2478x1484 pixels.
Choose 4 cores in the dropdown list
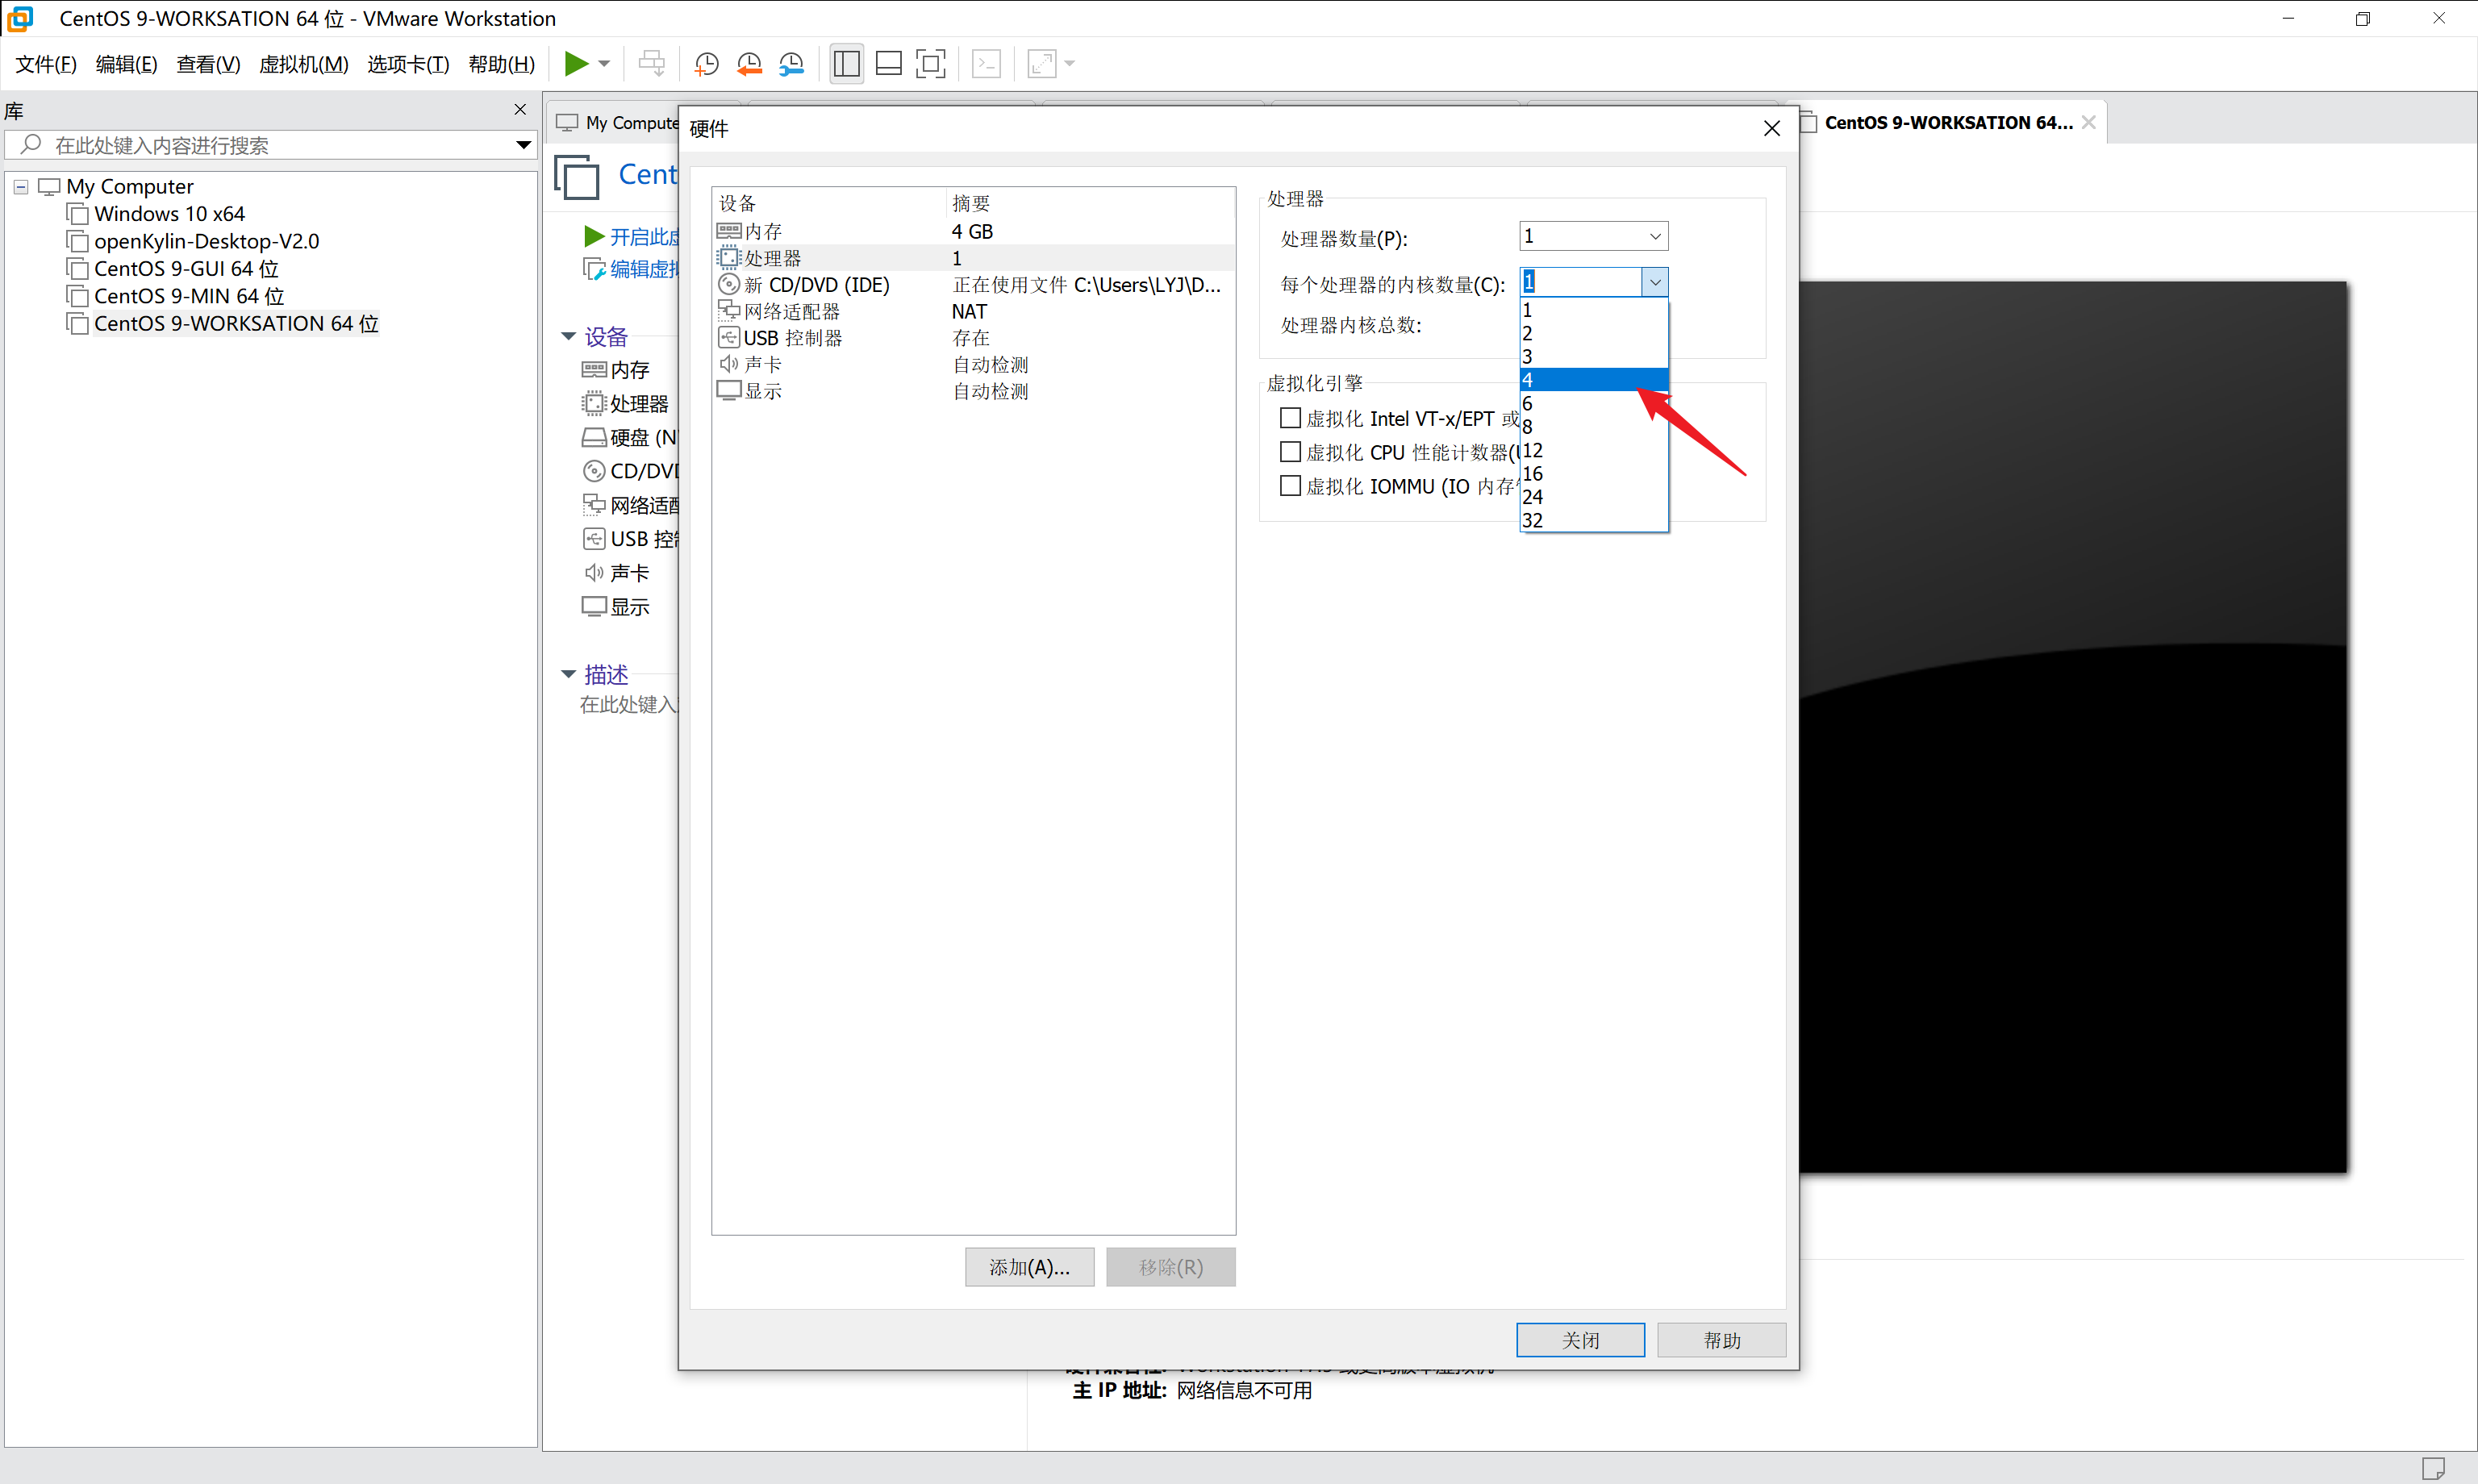1594,380
